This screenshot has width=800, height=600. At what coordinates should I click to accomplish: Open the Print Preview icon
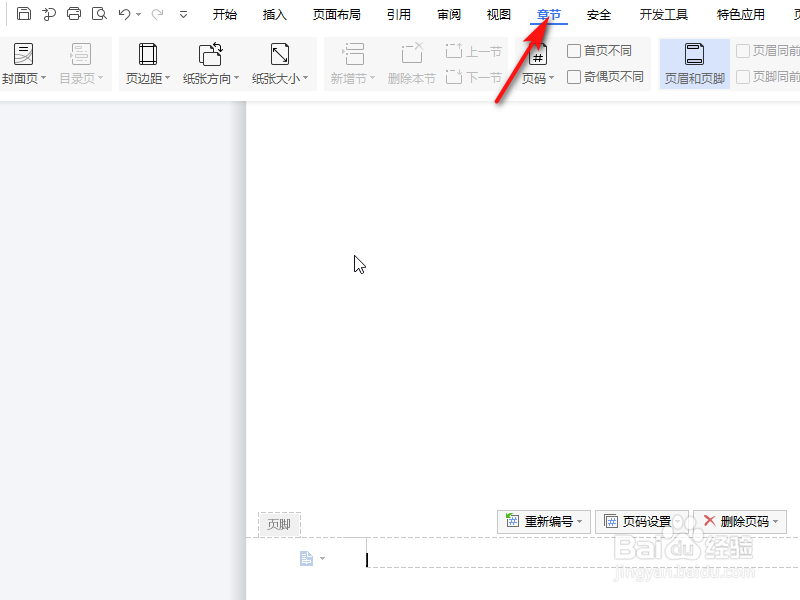(x=99, y=14)
